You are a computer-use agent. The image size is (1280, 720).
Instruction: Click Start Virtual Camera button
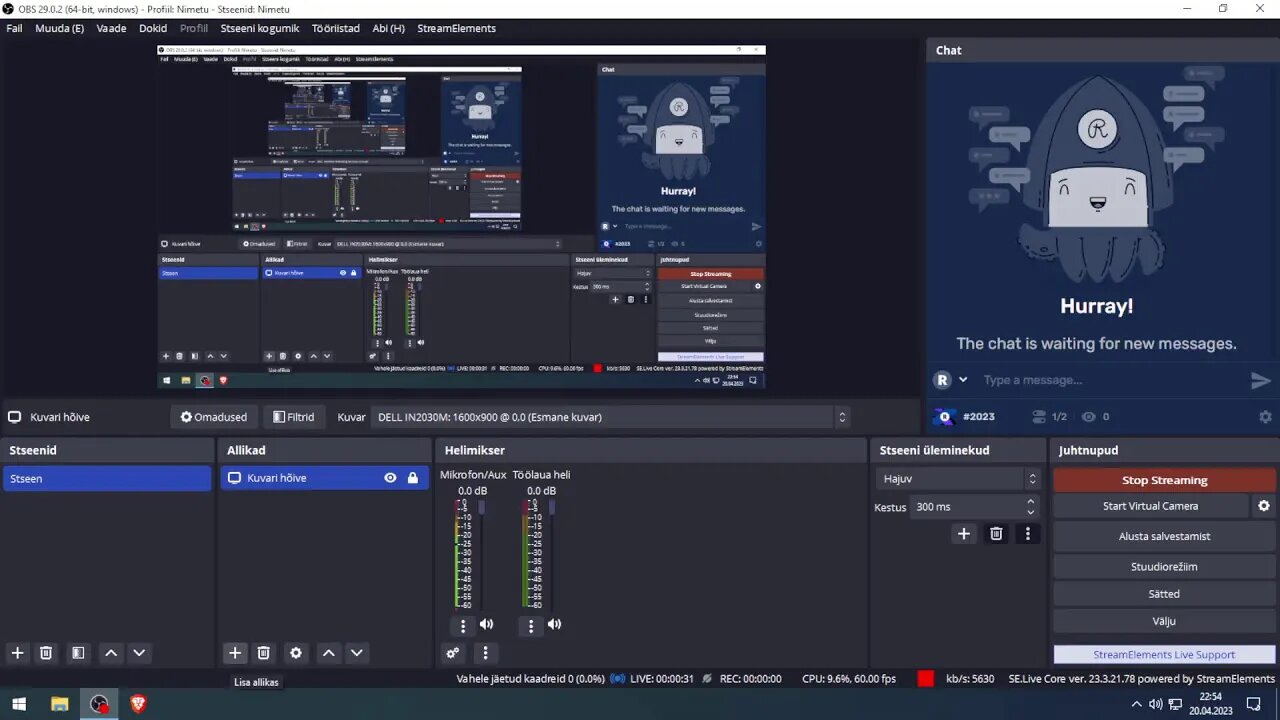point(1150,506)
